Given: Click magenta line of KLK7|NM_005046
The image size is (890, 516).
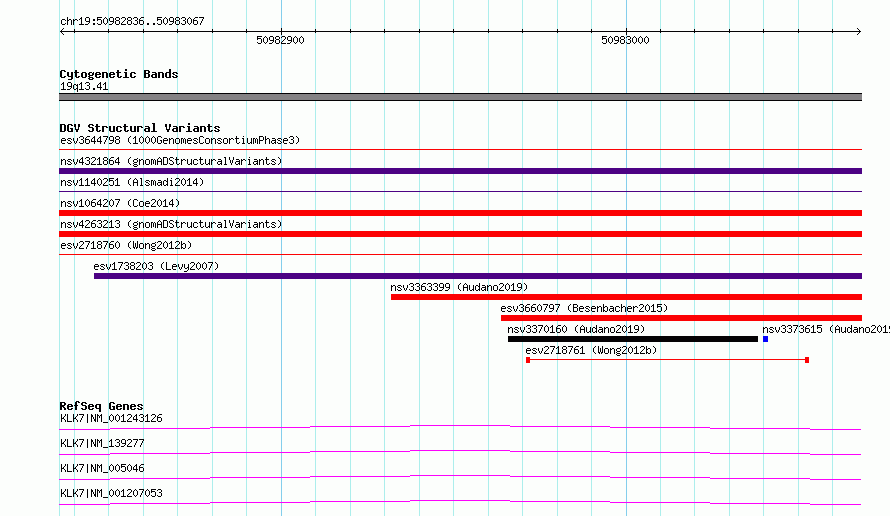Looking at the screenshot, I should point(460,477).
